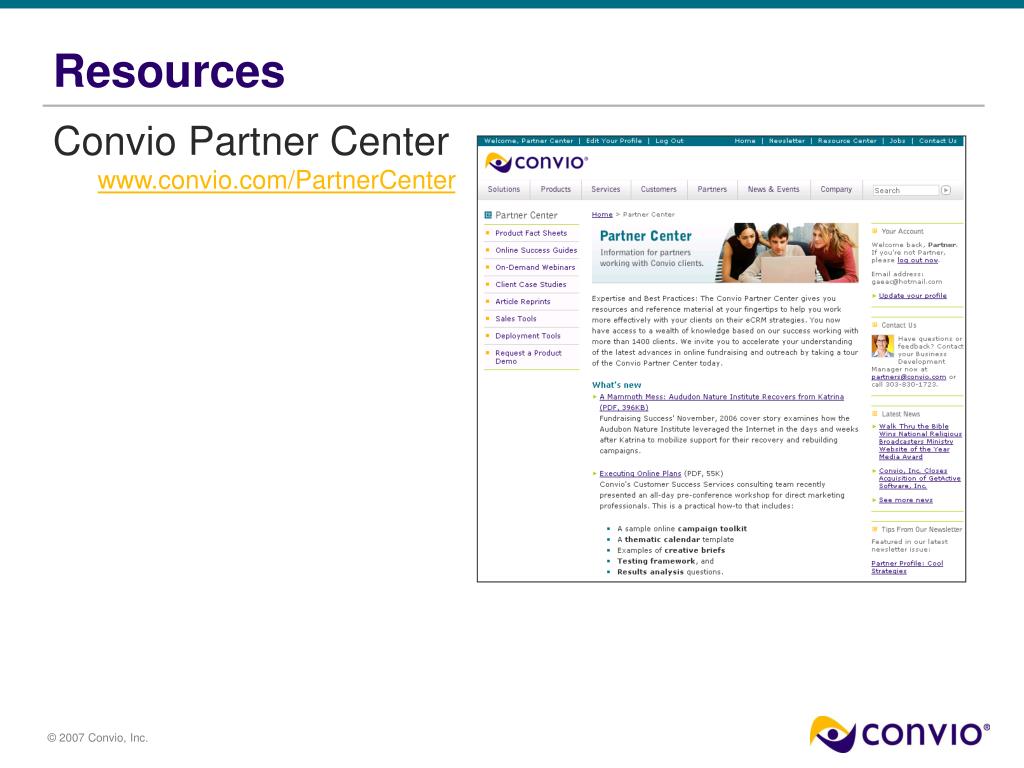Open Deployment Tools in sidebar
The width and height of the screenshot is (1024, 768).
click(x=528, y=336)
